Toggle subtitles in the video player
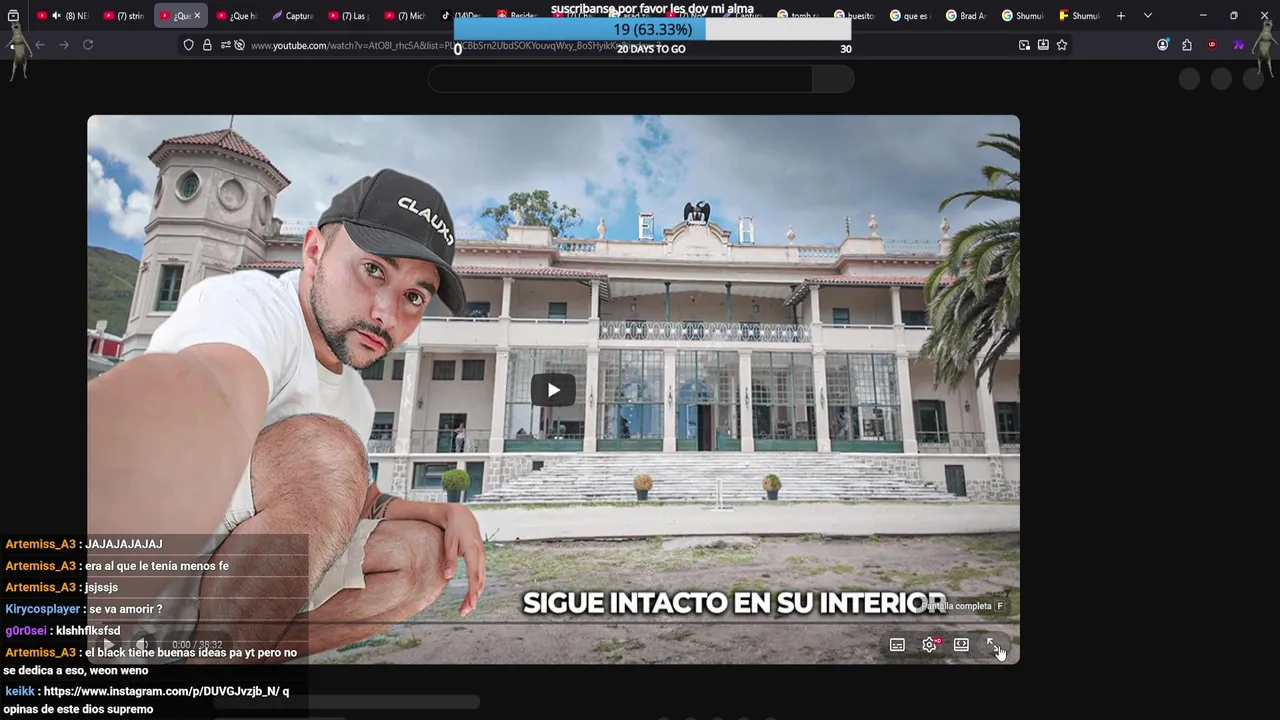1280x720 pixels. pyautogui.click(x=897, y=645)
